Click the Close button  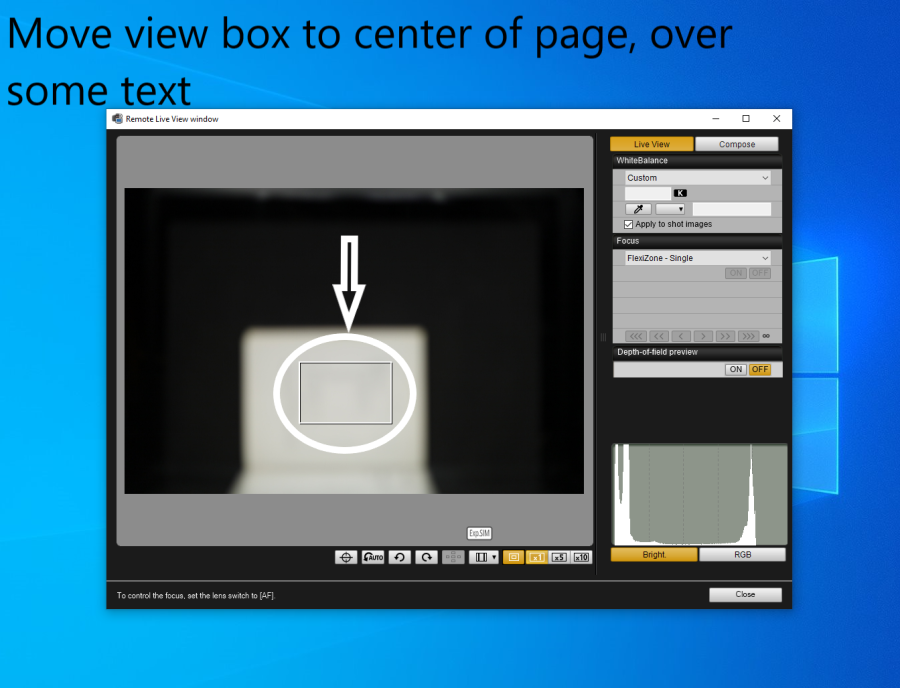pos(745,594)
